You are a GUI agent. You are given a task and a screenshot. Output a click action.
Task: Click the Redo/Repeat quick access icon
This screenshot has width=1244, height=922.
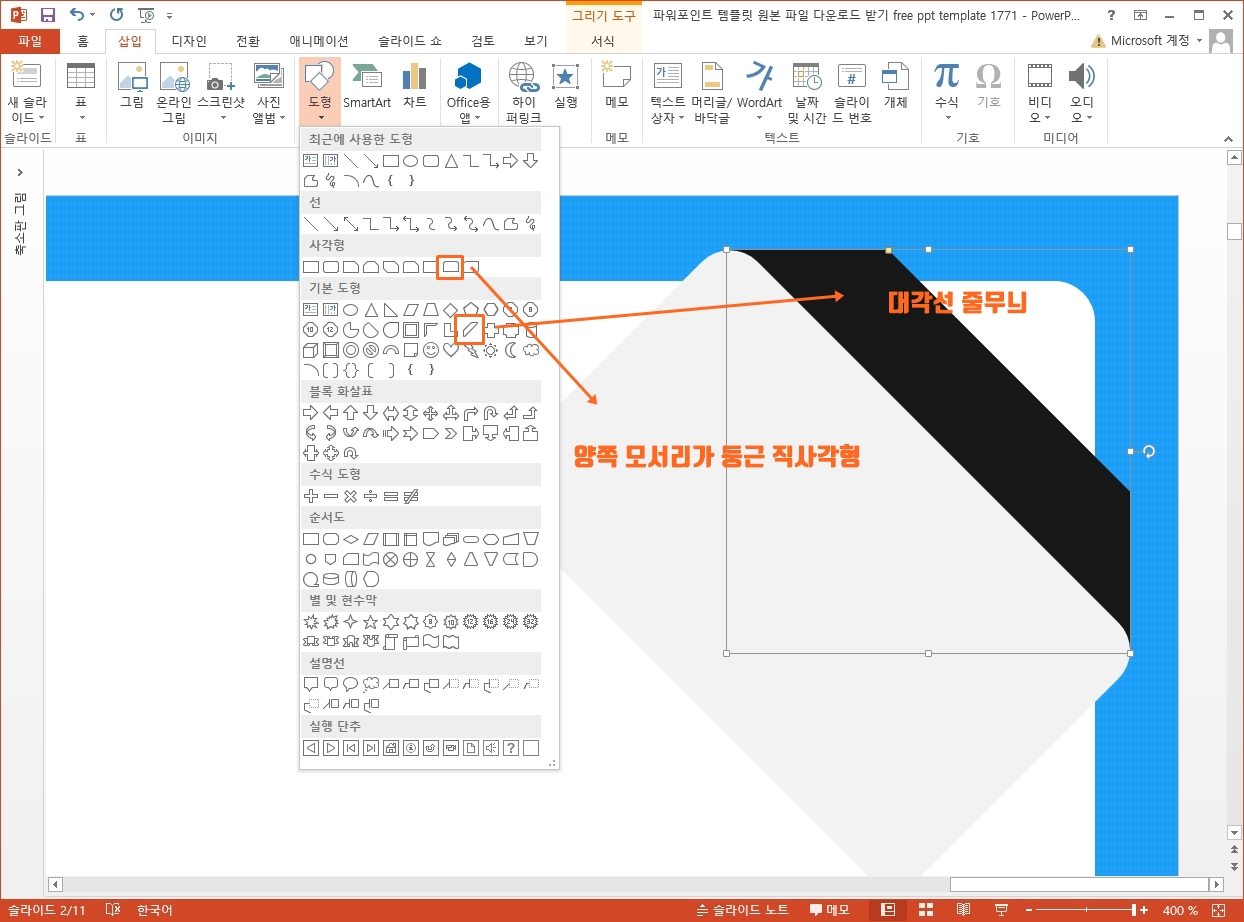116,15
